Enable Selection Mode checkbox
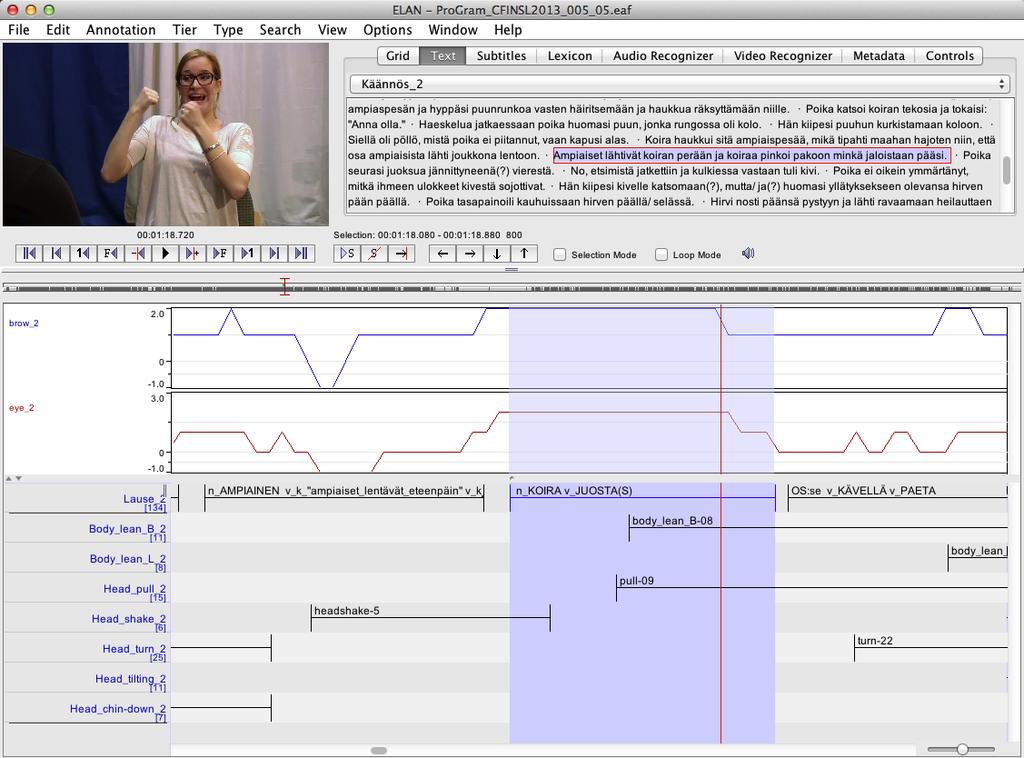1024x758 pixels. pyautogui.click(x=560, y=255)
